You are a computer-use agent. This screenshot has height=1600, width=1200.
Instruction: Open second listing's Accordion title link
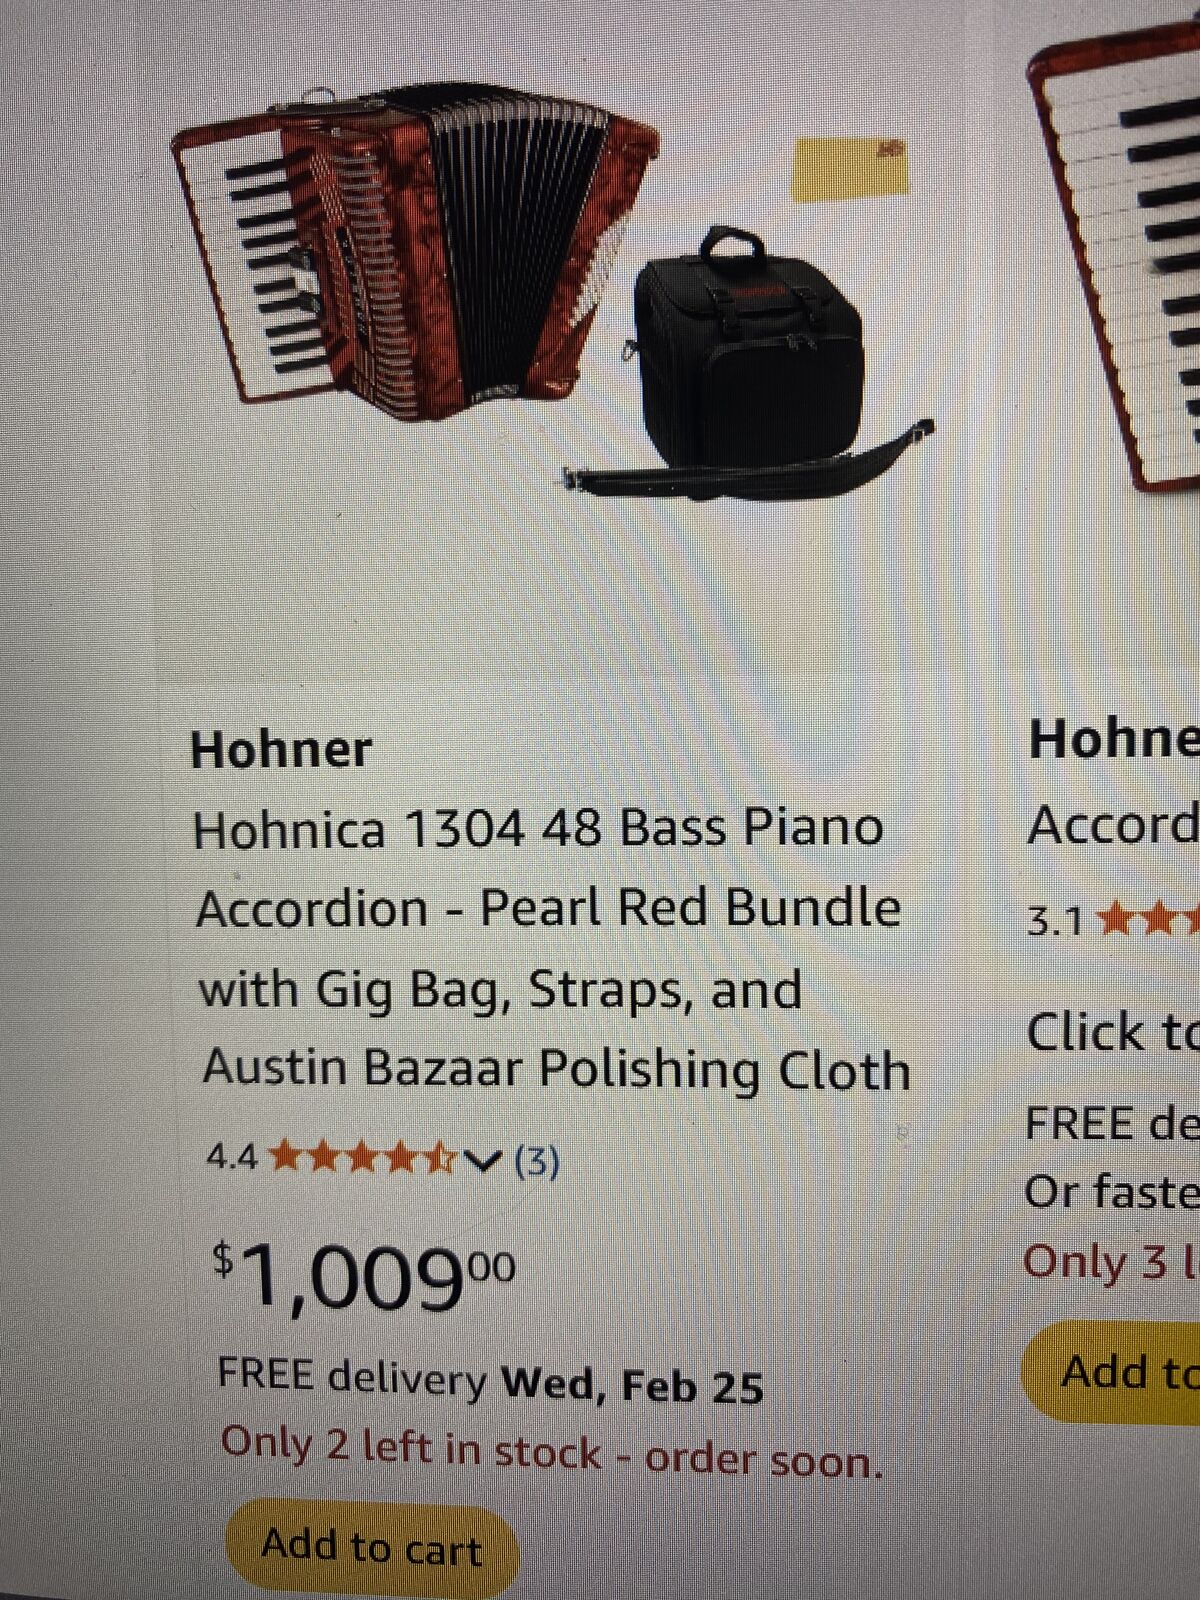coord(1113,826)
